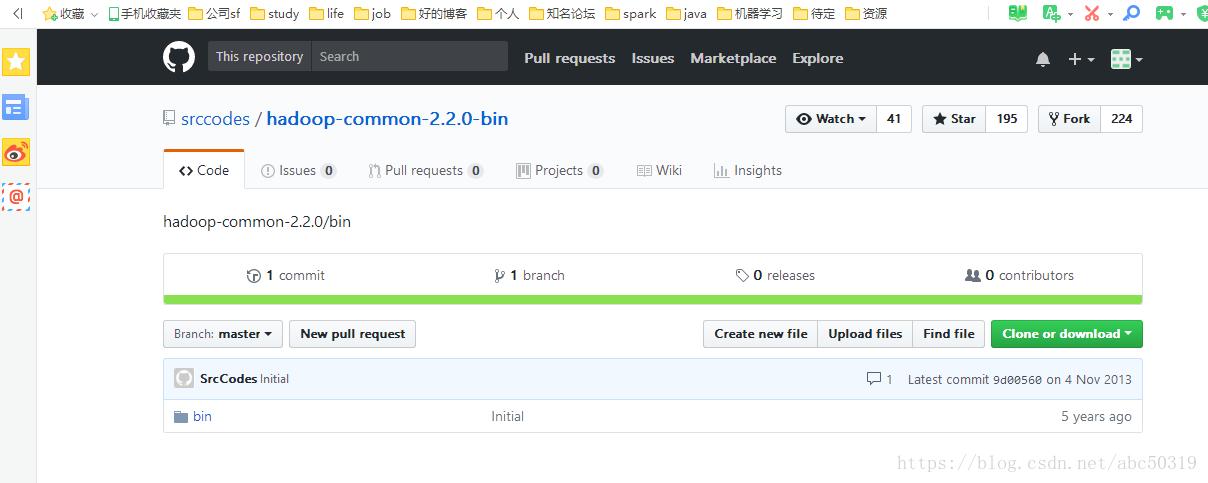This screenshot has width=1208, height=483.
Task: Click the sidebar blue news feed icon
Action: click(x=15, y=108)
